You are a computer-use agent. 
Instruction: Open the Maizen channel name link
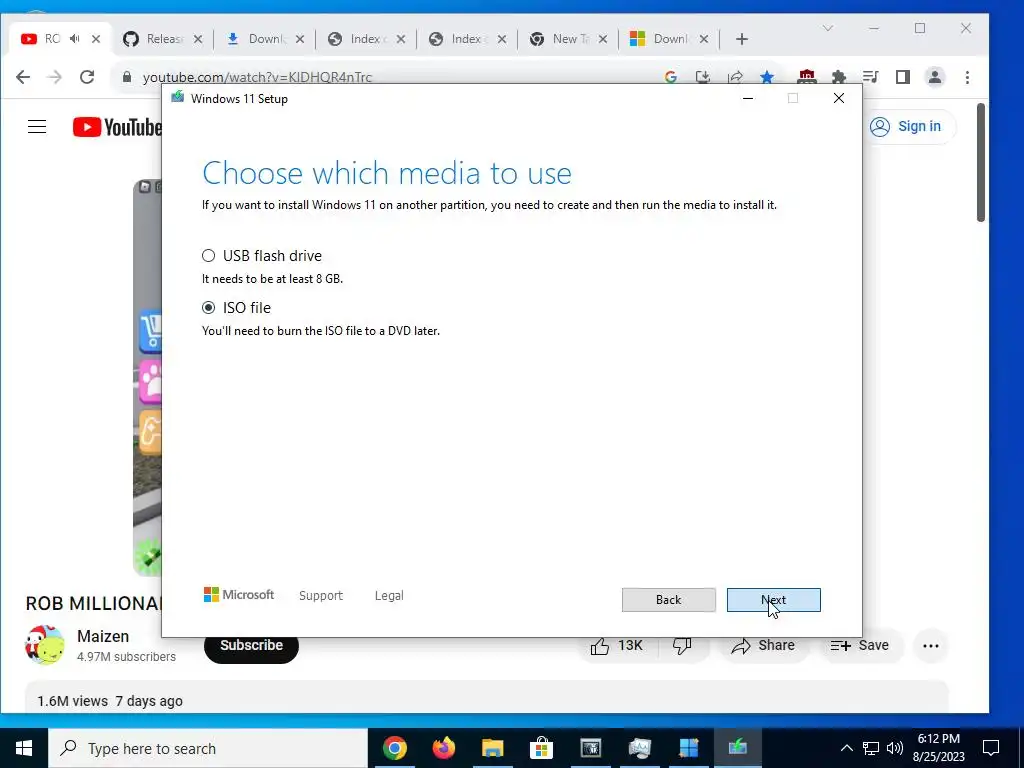pyautogui.click(x=103, y=636)
